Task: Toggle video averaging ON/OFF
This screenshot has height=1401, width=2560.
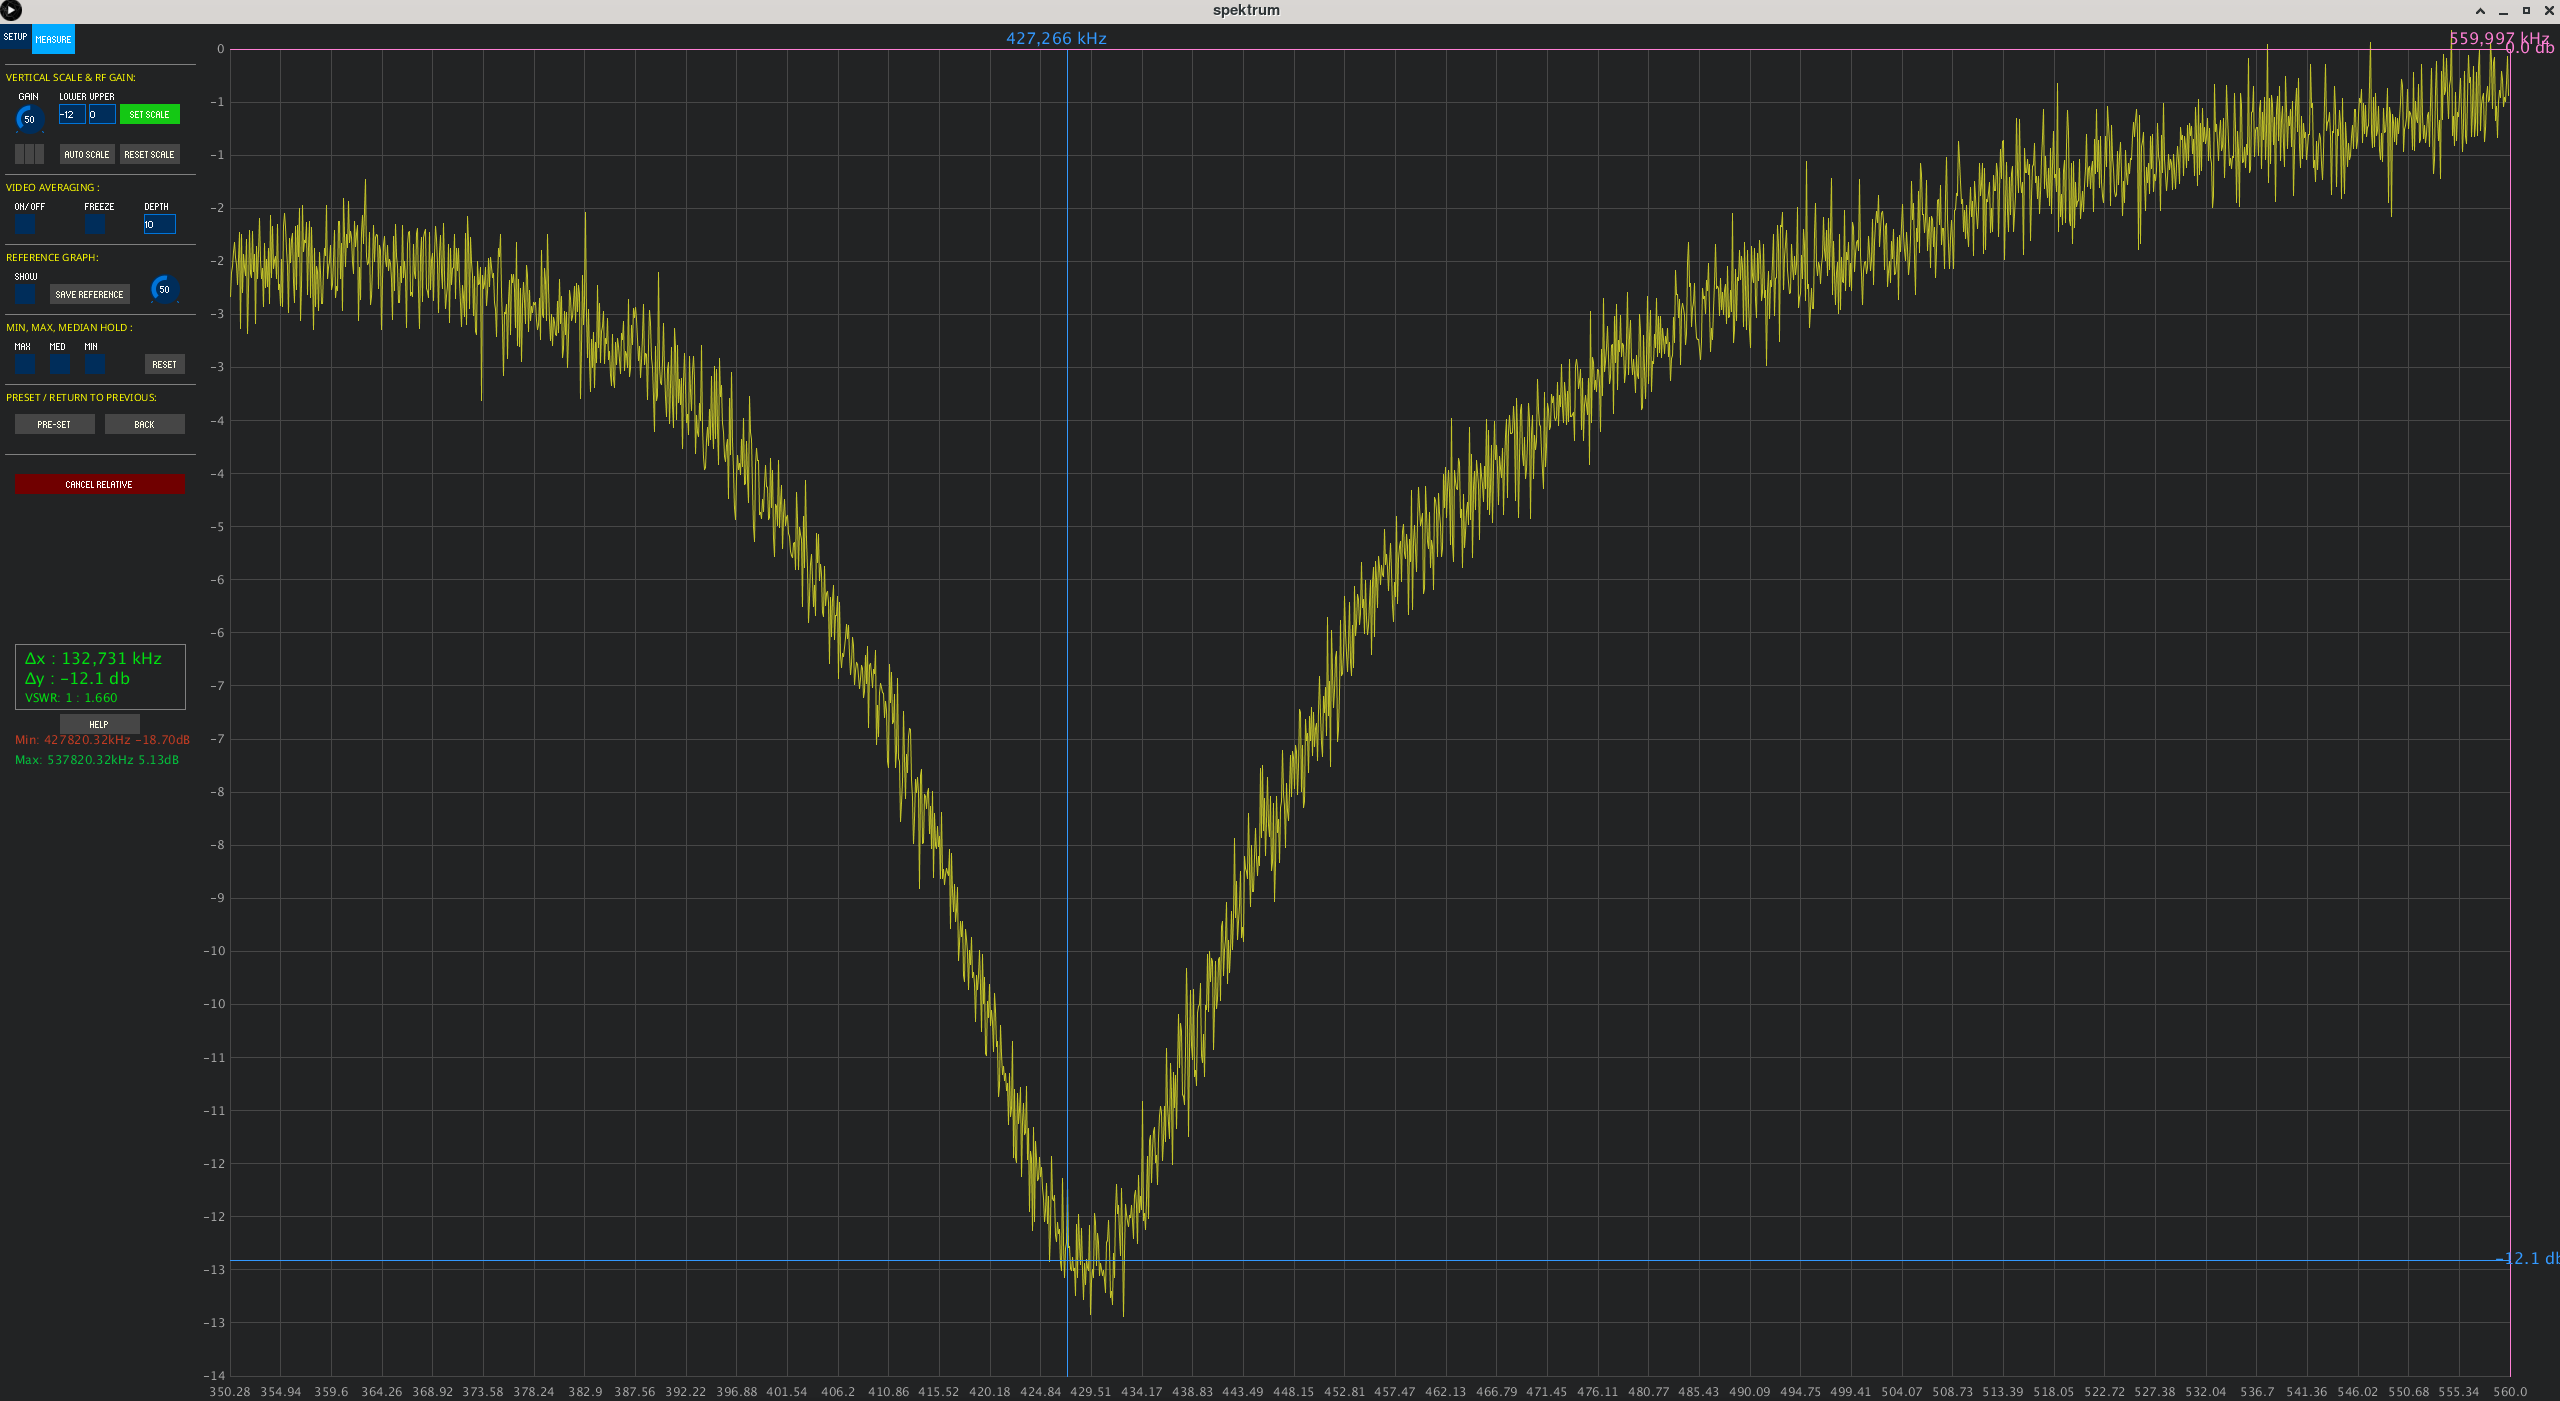Action: point(25,224)
